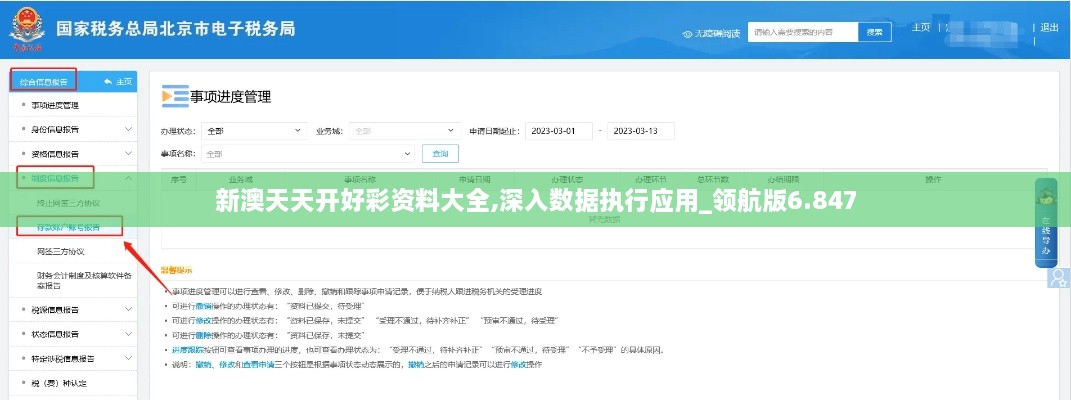Open the 在线导办 online assistant widget
Viewport: 1071px width, 400px height.
1046,222
